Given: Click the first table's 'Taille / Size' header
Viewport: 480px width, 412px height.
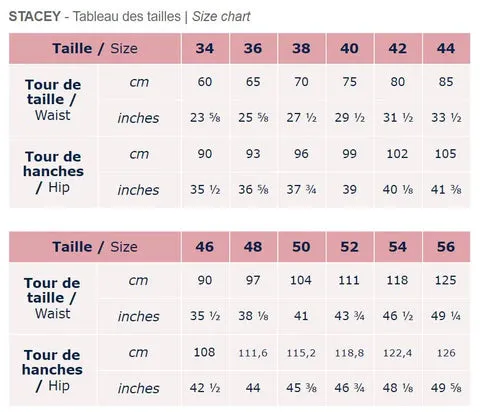Looking at the screenshot, I should tap(95, 48).
